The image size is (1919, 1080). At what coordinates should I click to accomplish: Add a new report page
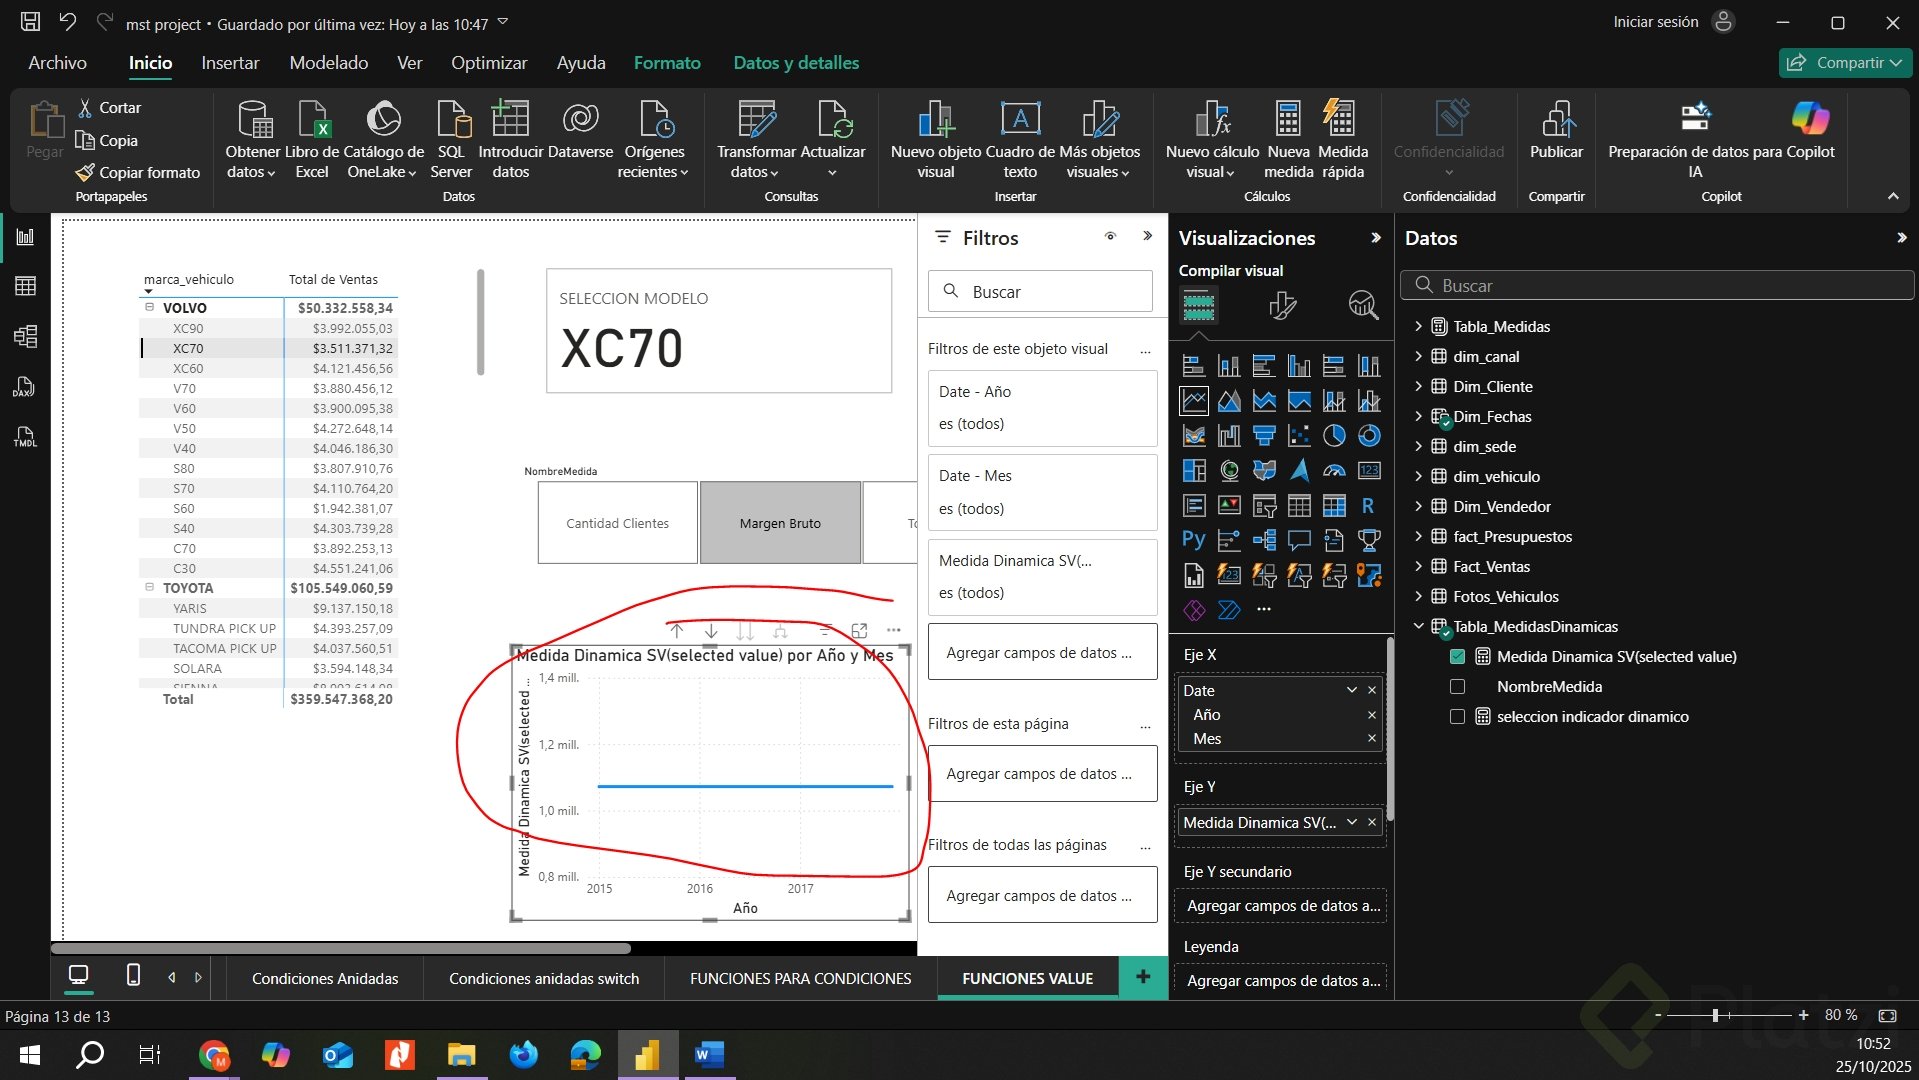pos(1143,977)
